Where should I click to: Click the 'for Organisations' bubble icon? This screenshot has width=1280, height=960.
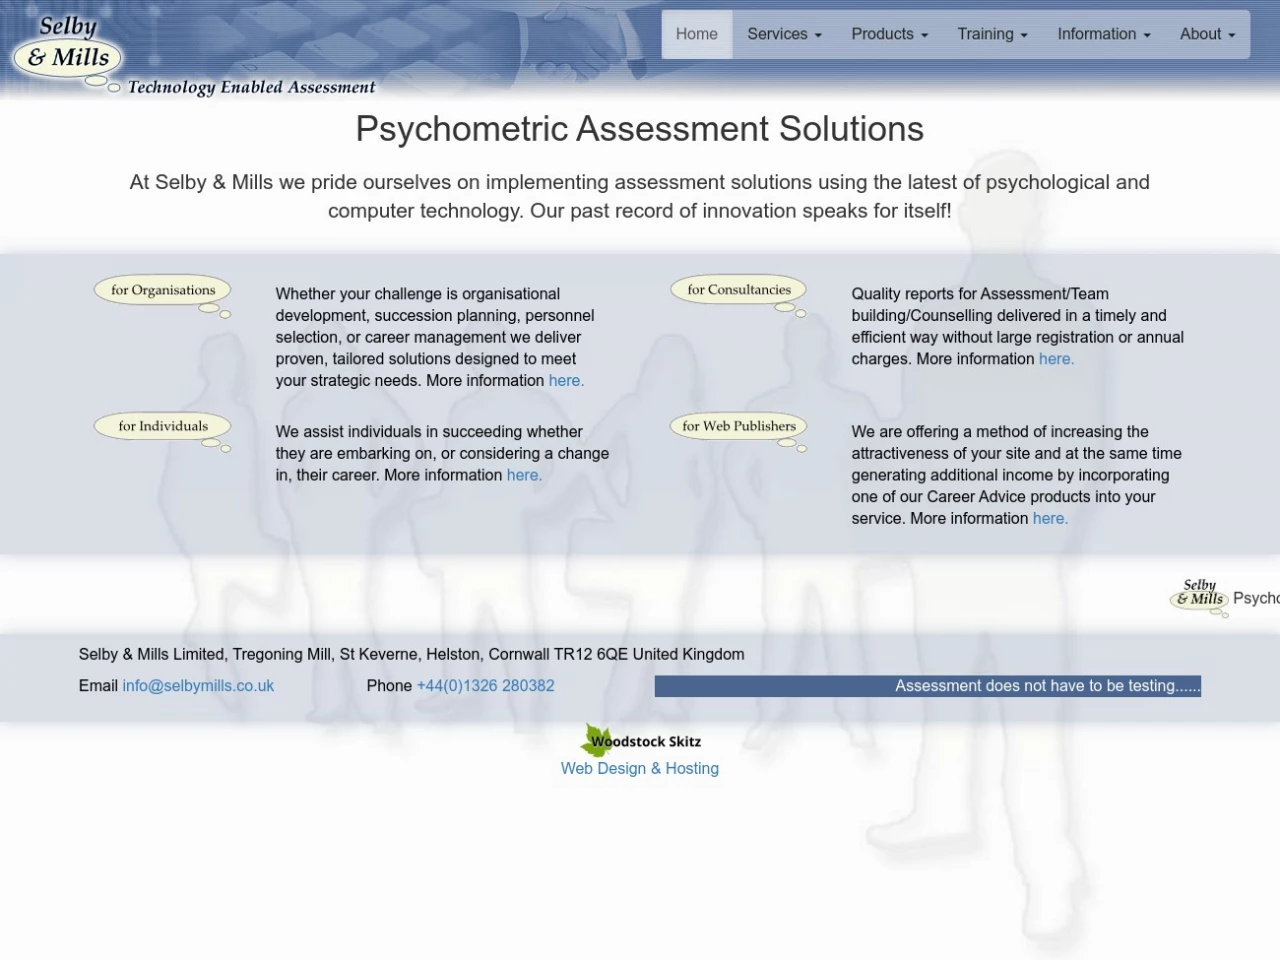[x=163, y=291]
